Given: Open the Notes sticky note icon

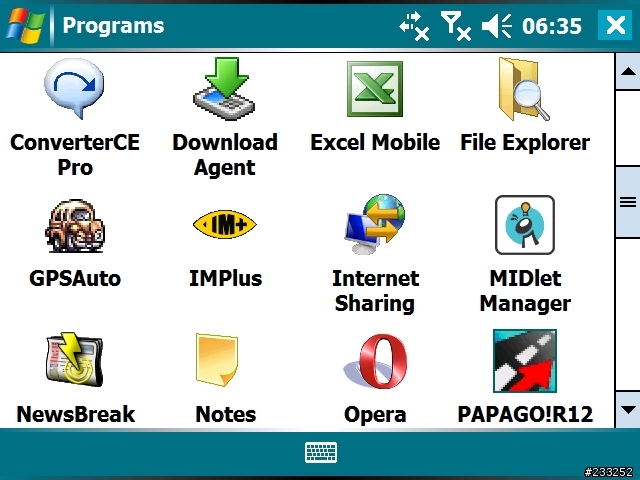Looking at the screenshot, I should point(217,360).
